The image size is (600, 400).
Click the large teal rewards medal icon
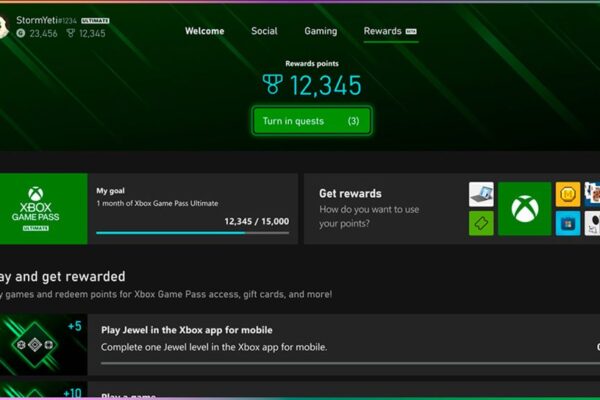272,84
